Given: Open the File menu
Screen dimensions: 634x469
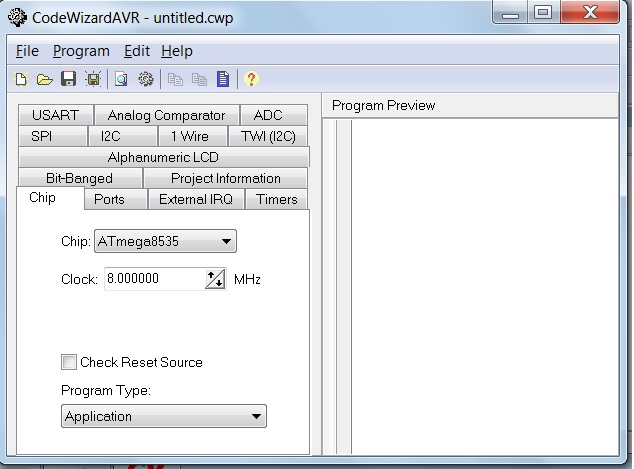Looking at the screenshot, I should [x=27, y=51].
